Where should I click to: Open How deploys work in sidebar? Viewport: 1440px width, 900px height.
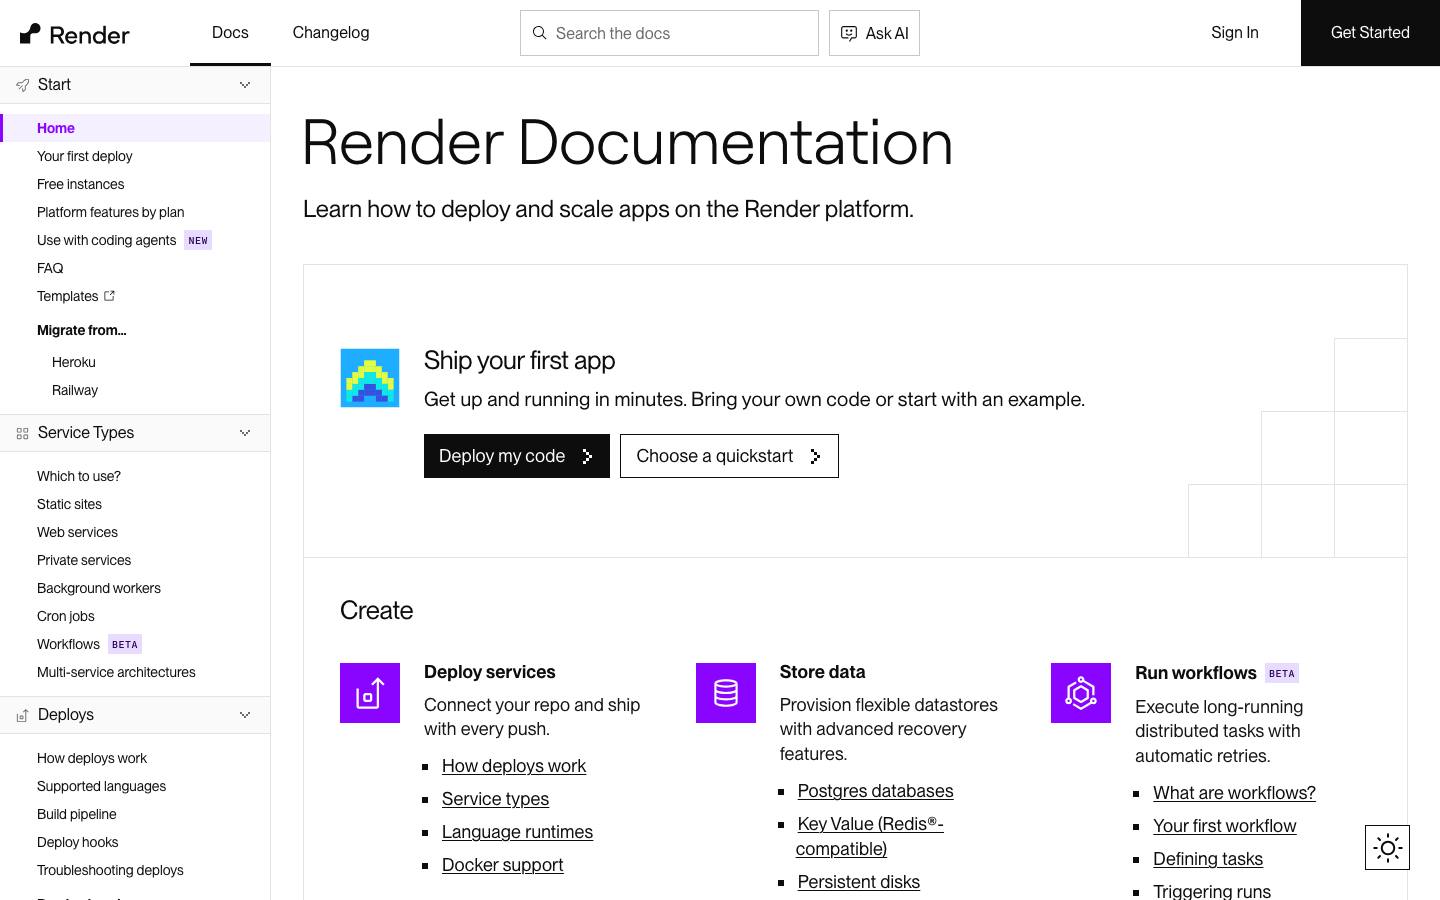coord(92,758)
